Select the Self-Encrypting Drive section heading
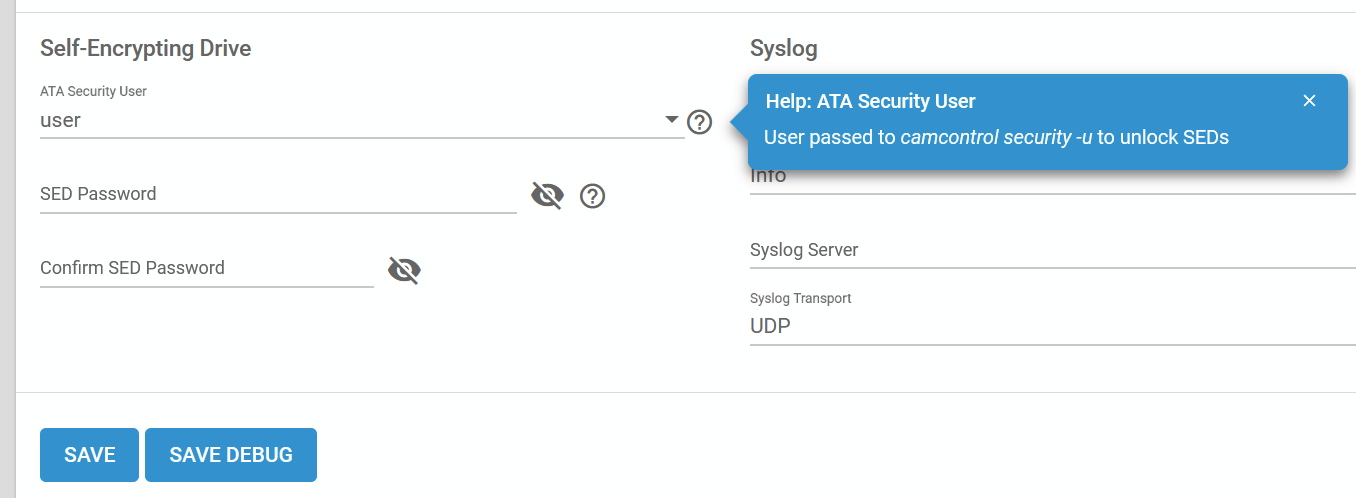 click(146, 48)
